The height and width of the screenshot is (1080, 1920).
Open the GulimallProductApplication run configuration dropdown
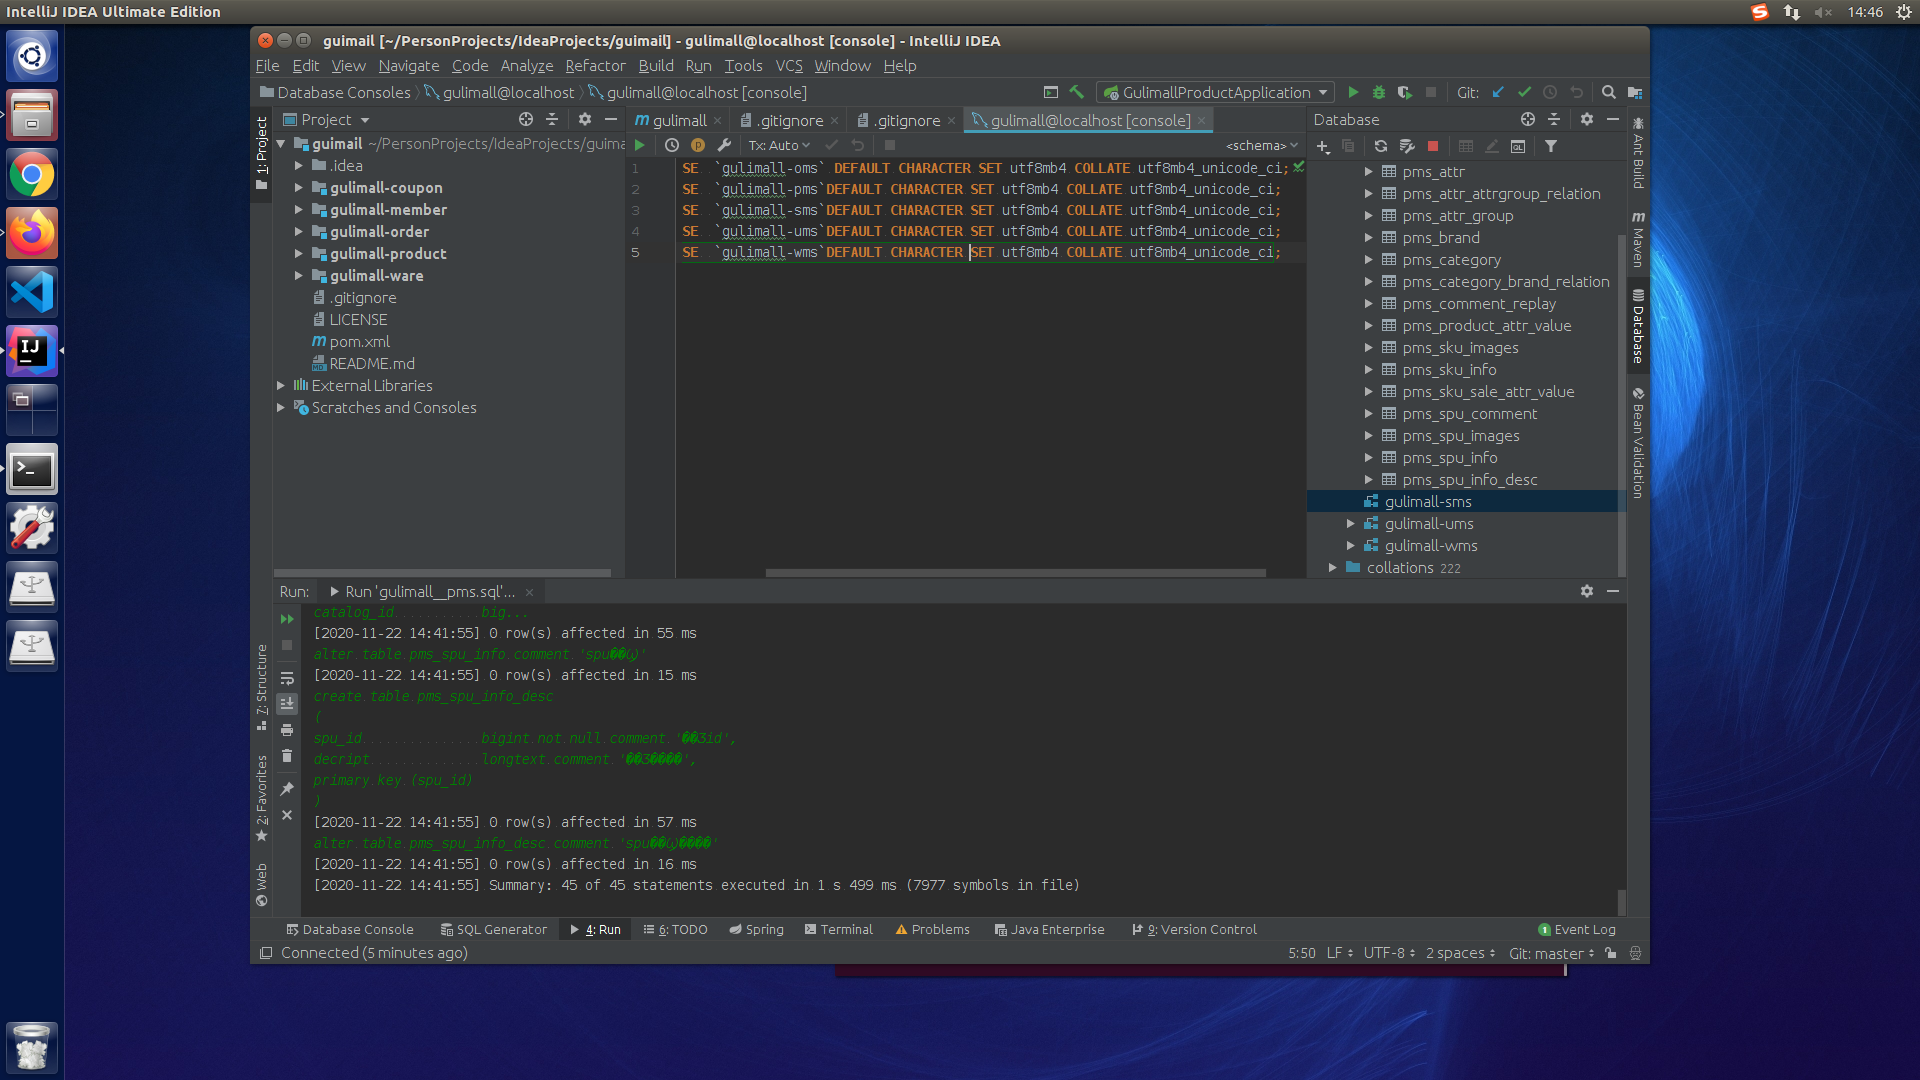coord(1217,93)
